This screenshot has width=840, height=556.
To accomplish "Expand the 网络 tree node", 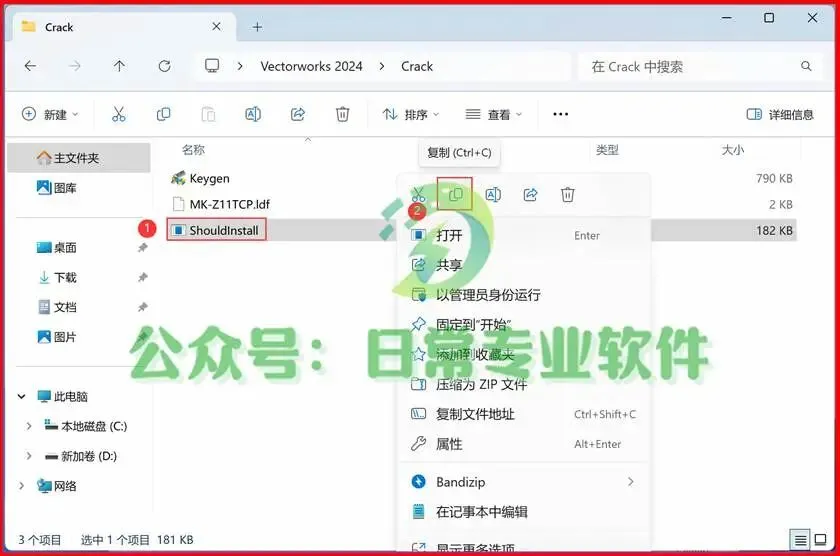I will 21,486.
